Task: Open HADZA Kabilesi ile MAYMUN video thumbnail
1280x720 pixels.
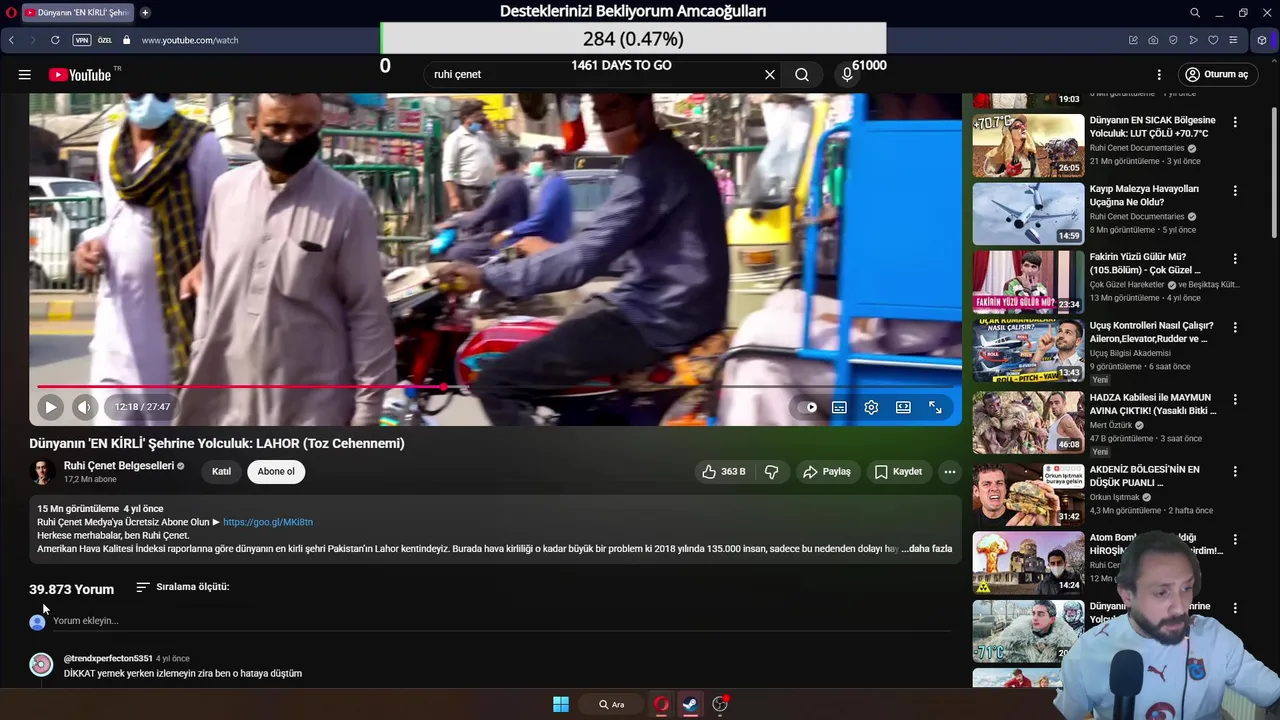Action: pyautogui.click(x=1028, y=422)
